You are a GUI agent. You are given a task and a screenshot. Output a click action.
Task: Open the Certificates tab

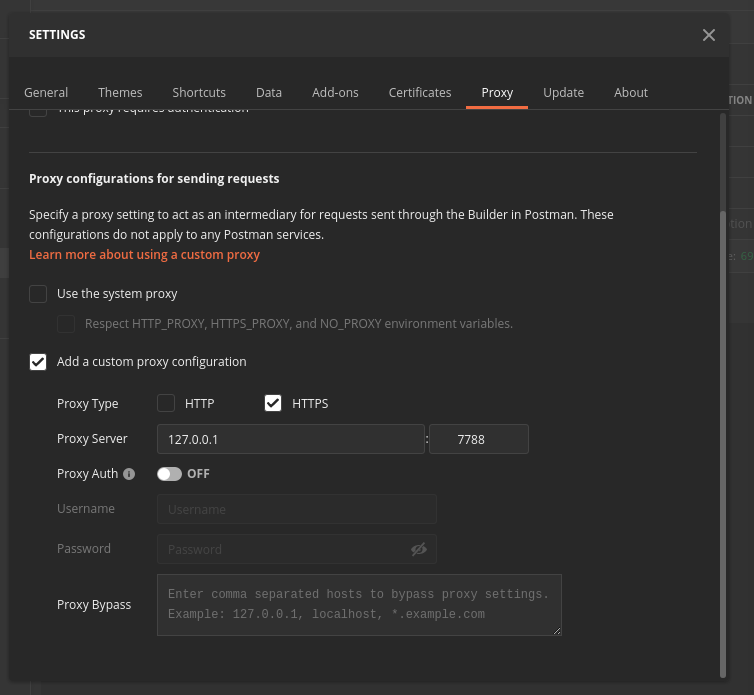(420, 92)
